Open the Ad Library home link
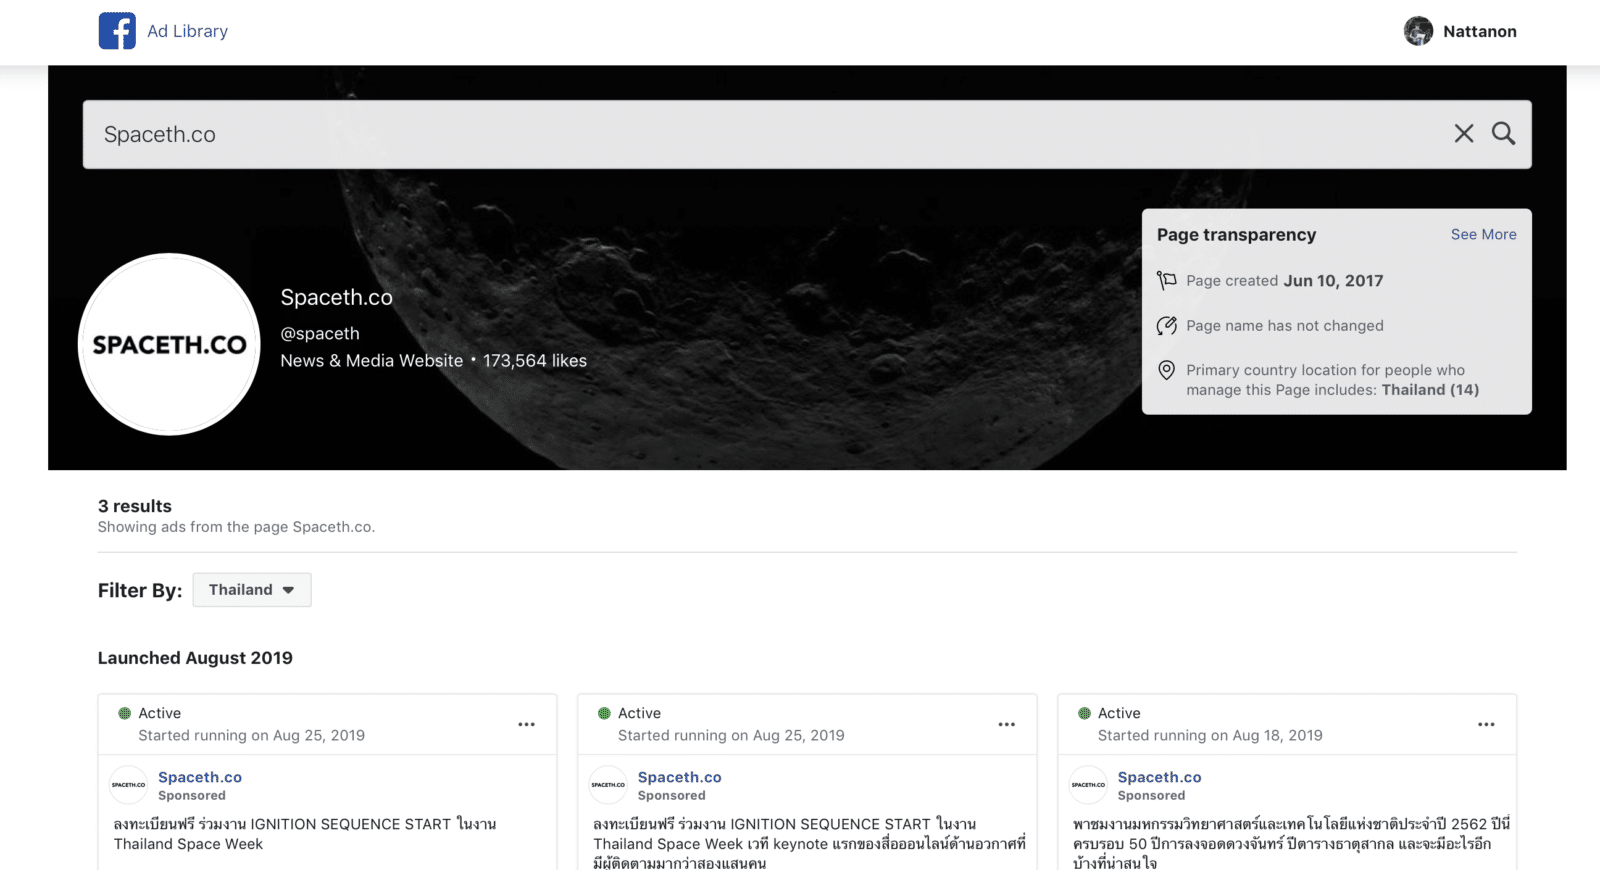1600x870 pixels. [187, 31]
